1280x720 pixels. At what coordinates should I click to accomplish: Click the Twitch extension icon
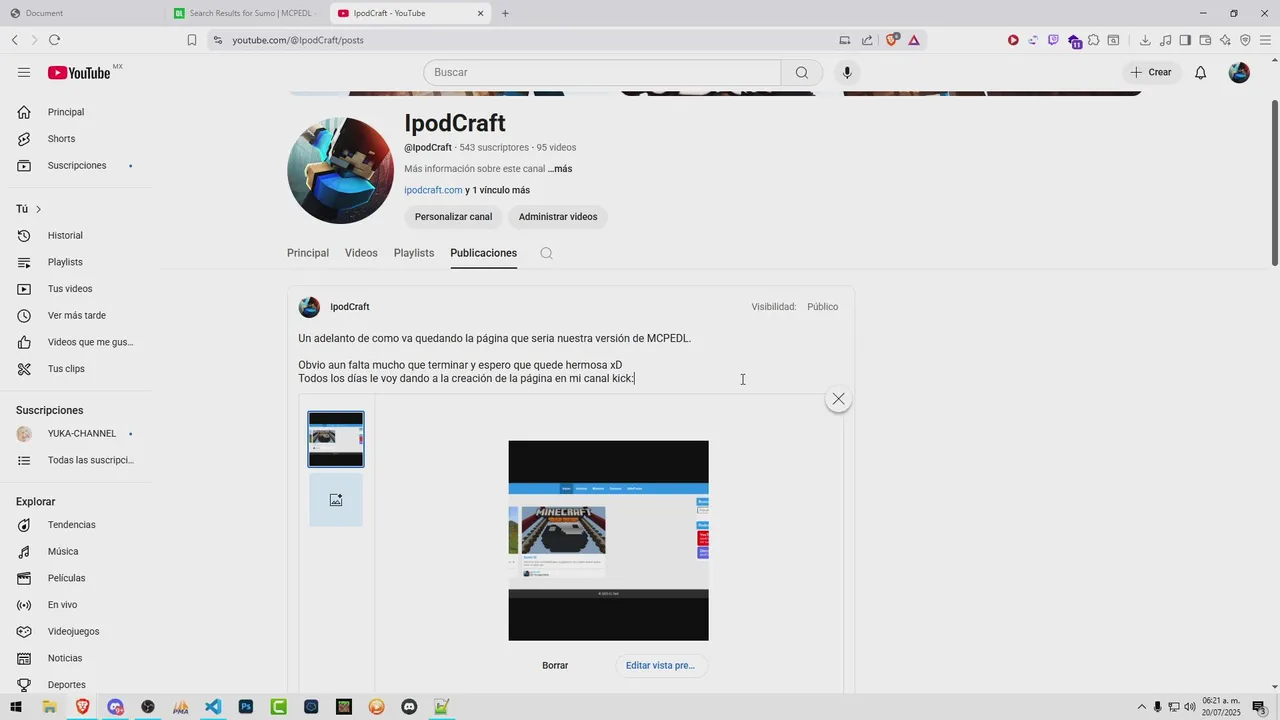[1053, 40]
